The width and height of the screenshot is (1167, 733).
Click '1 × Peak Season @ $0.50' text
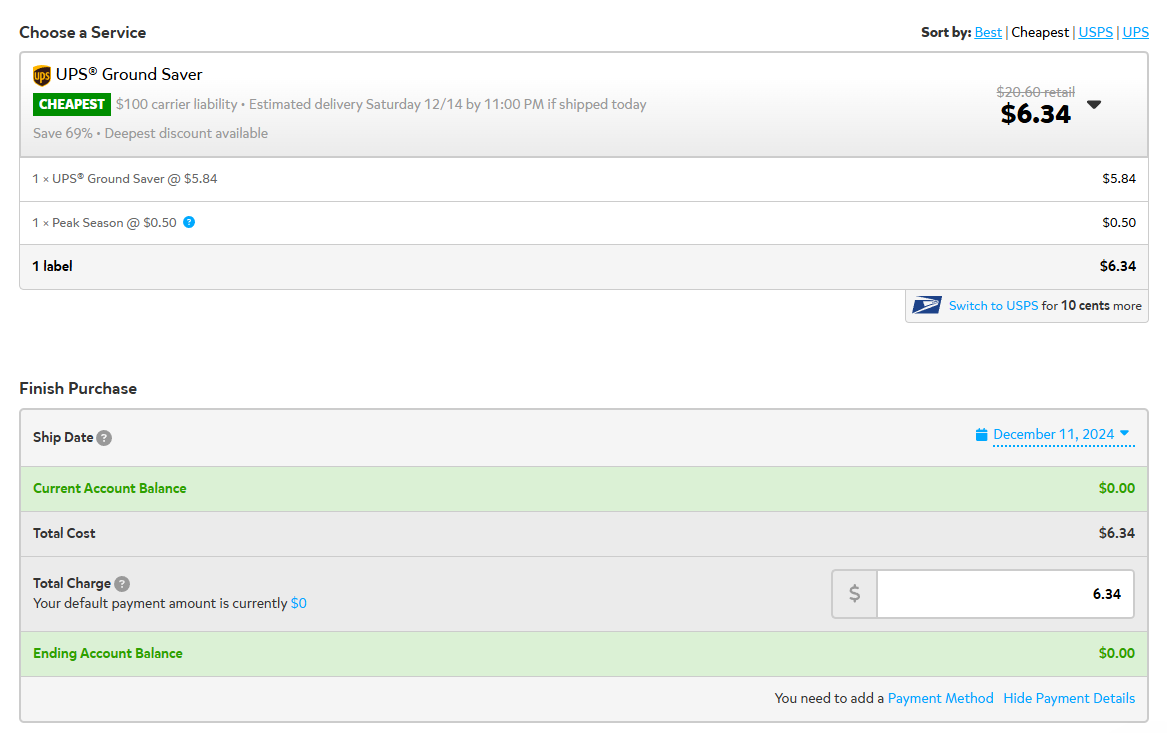104,223
